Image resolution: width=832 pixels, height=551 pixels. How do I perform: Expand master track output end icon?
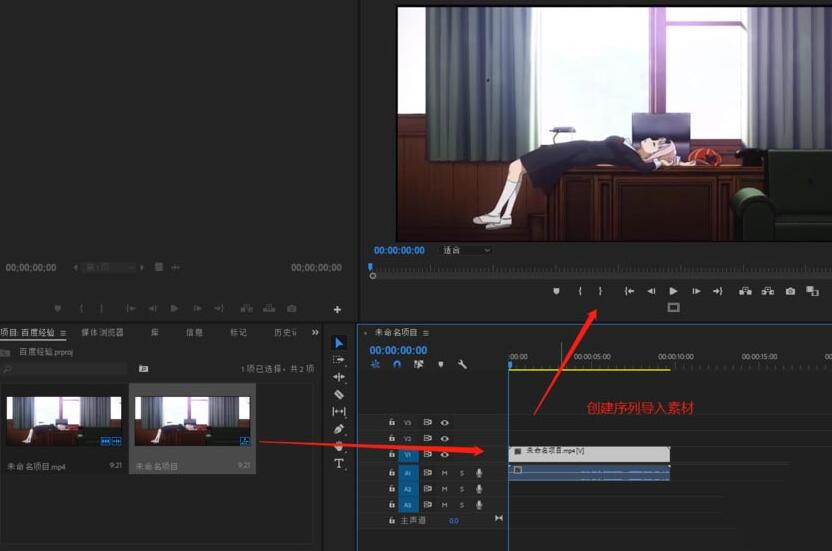tap(499, 519)
